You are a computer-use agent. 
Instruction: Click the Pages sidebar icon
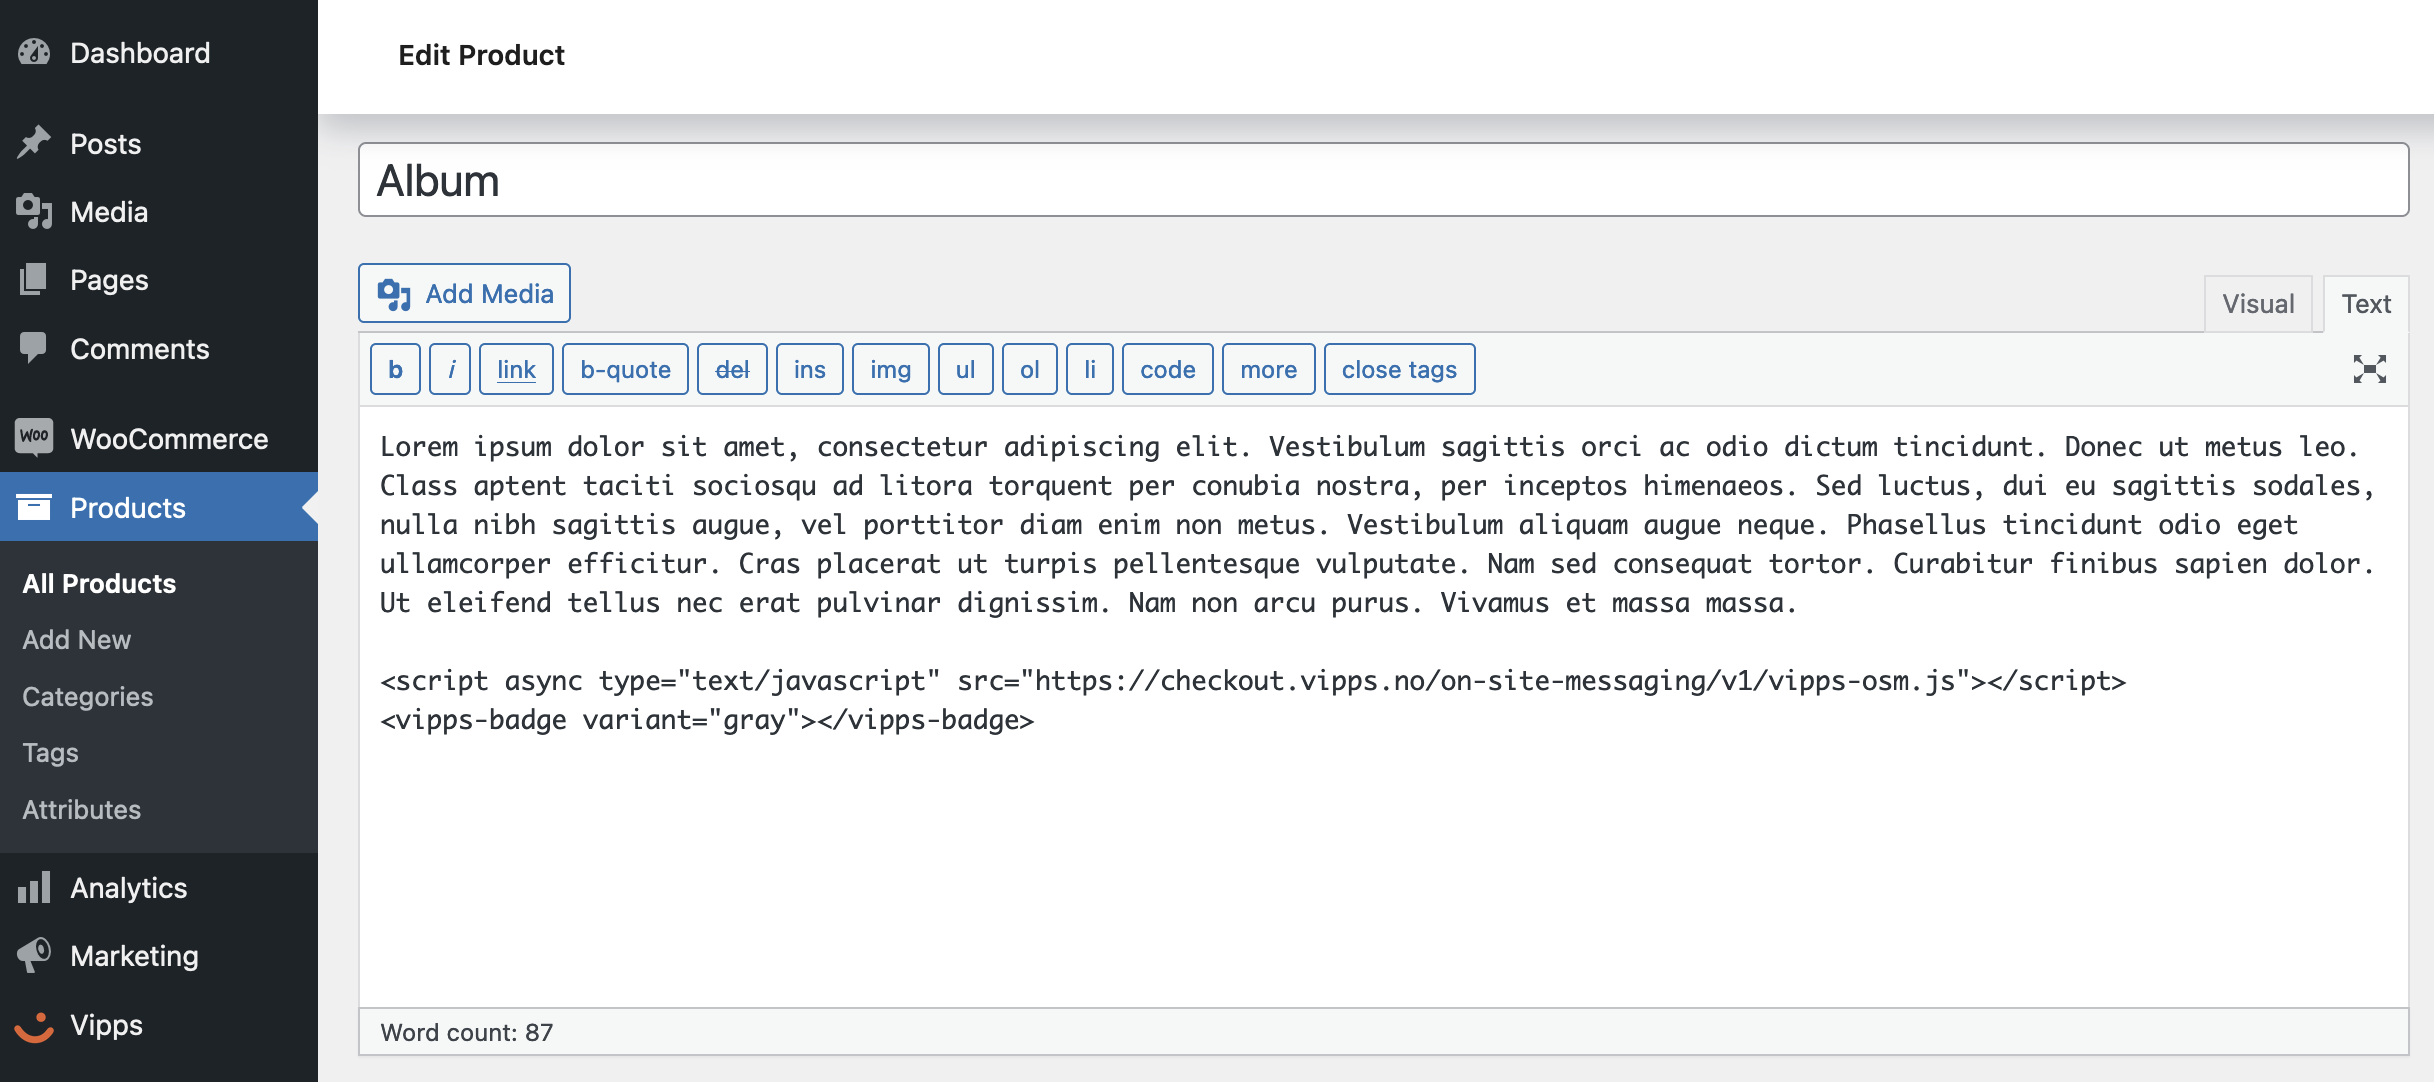[34, 280]
